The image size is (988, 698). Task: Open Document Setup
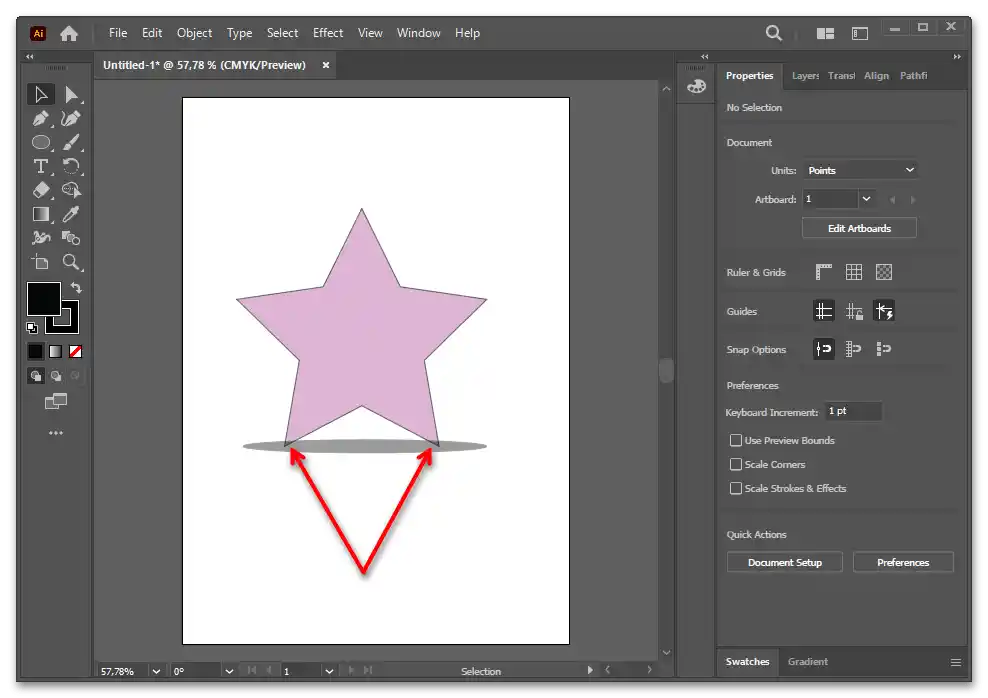[x=784, y=562]
